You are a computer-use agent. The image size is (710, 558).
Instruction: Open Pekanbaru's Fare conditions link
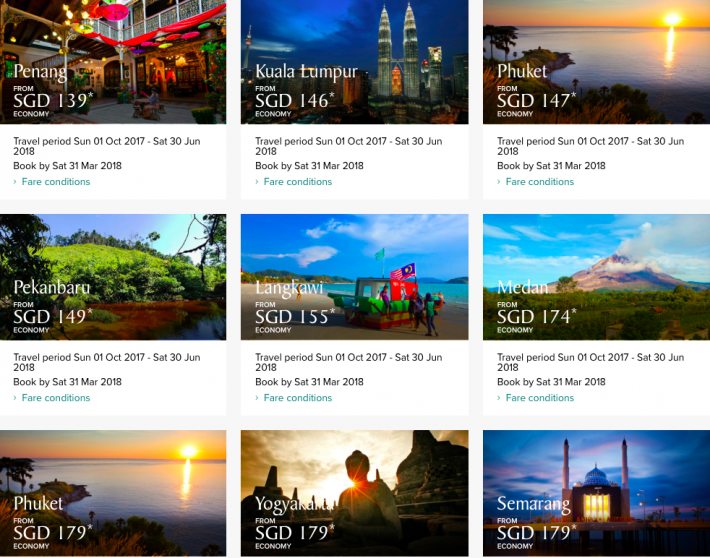(56, 398)
